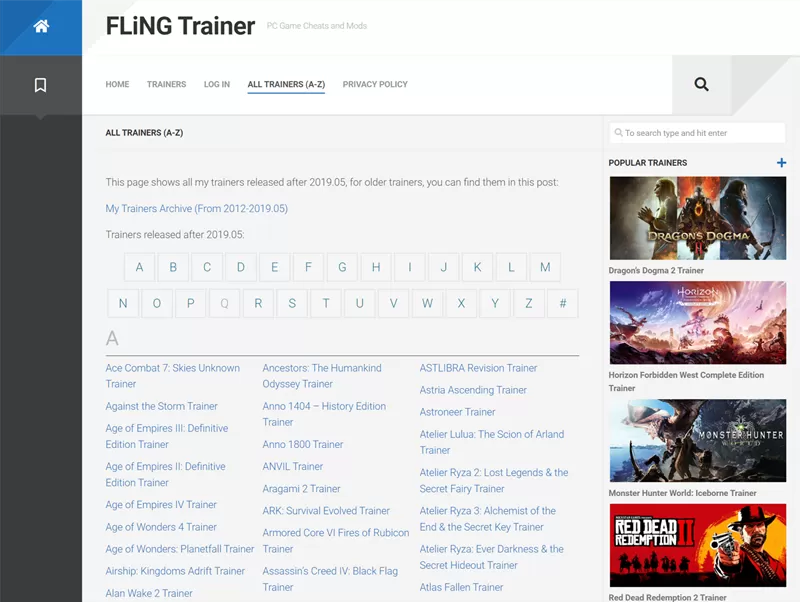Open Ace Combat 7: Skies Unknown Trainer
Screen dimensions: 800x602
(x=172, y=376)
